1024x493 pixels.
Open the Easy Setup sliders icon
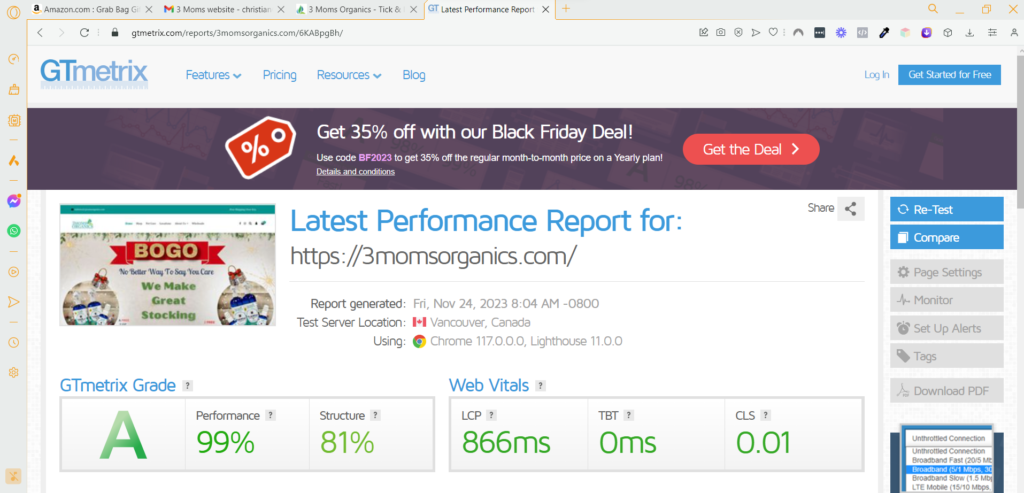coord(993,32)
